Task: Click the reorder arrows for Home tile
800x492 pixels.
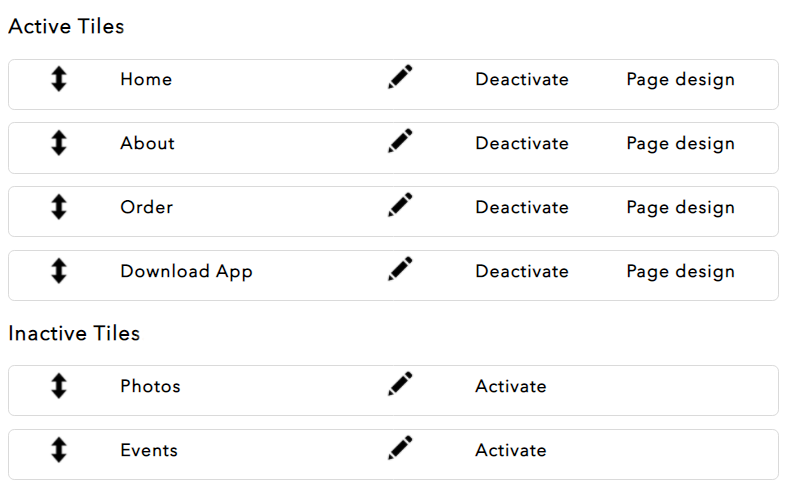Action: [x=59, y=79]
